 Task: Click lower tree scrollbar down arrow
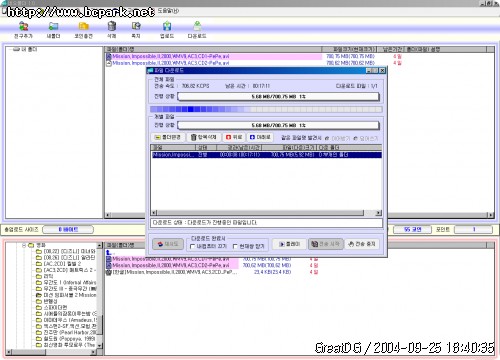(x=100, y=346)
